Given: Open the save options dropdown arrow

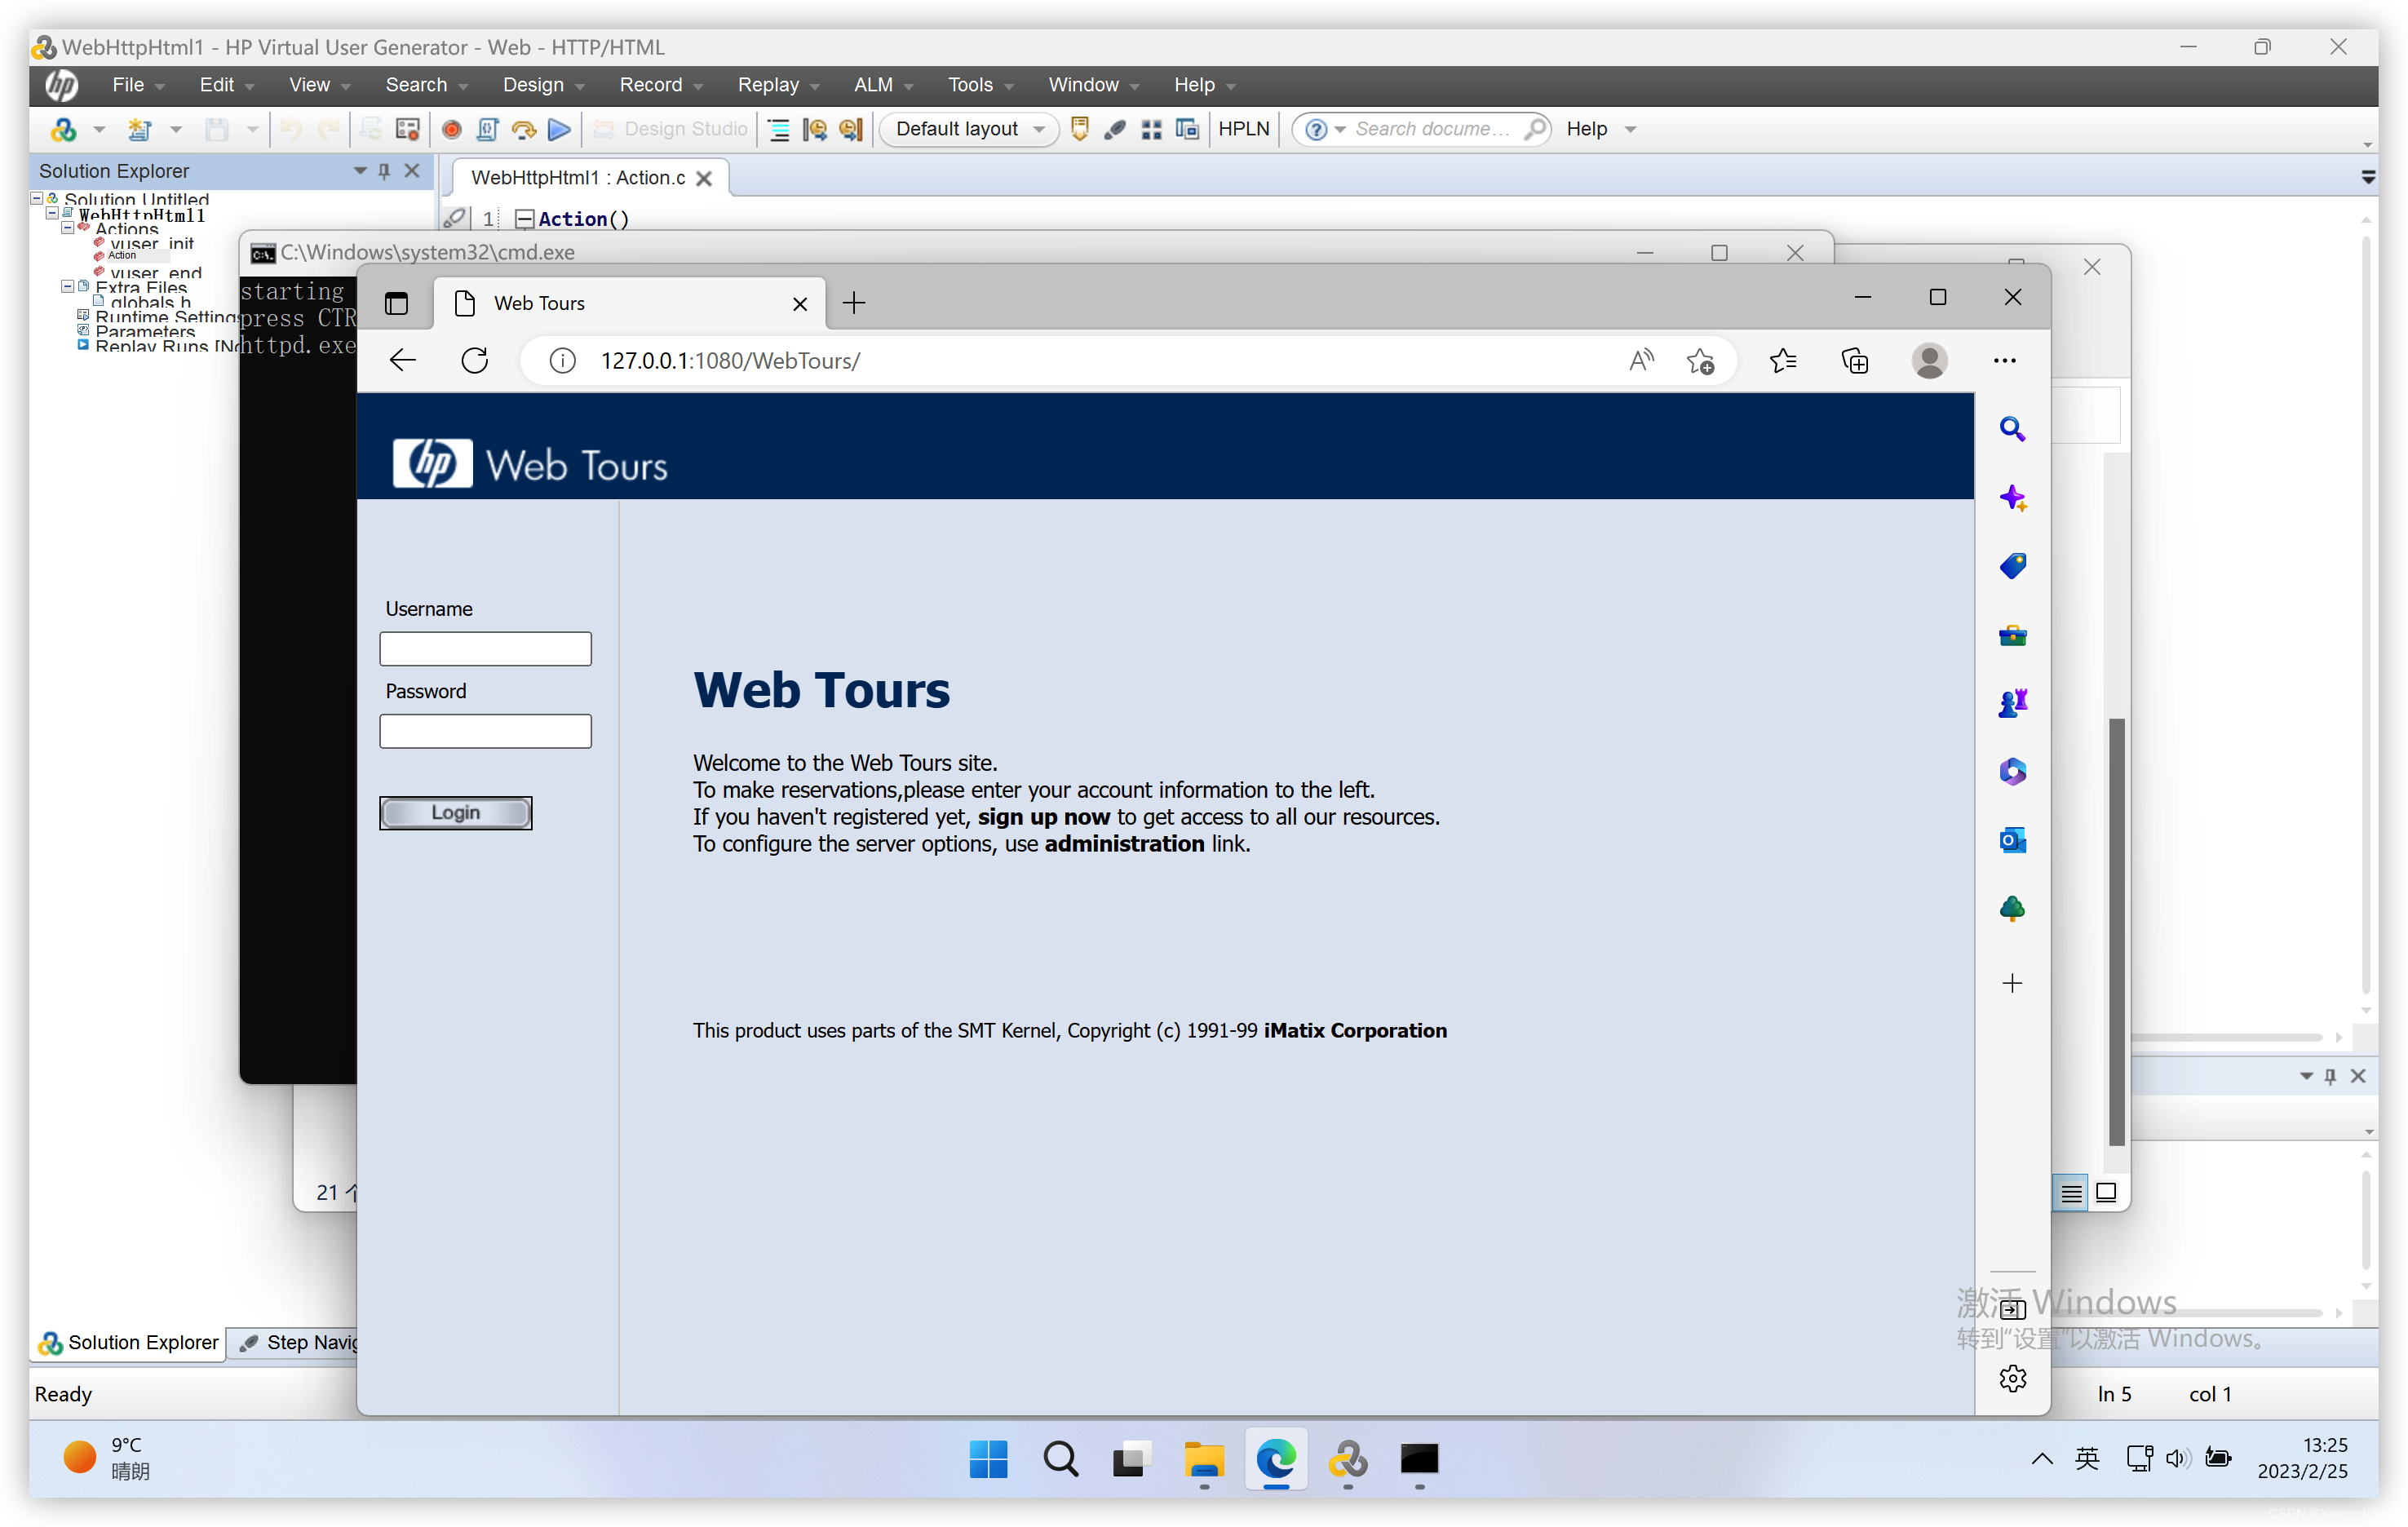Looking at the screenshot, I should [253, 129].
